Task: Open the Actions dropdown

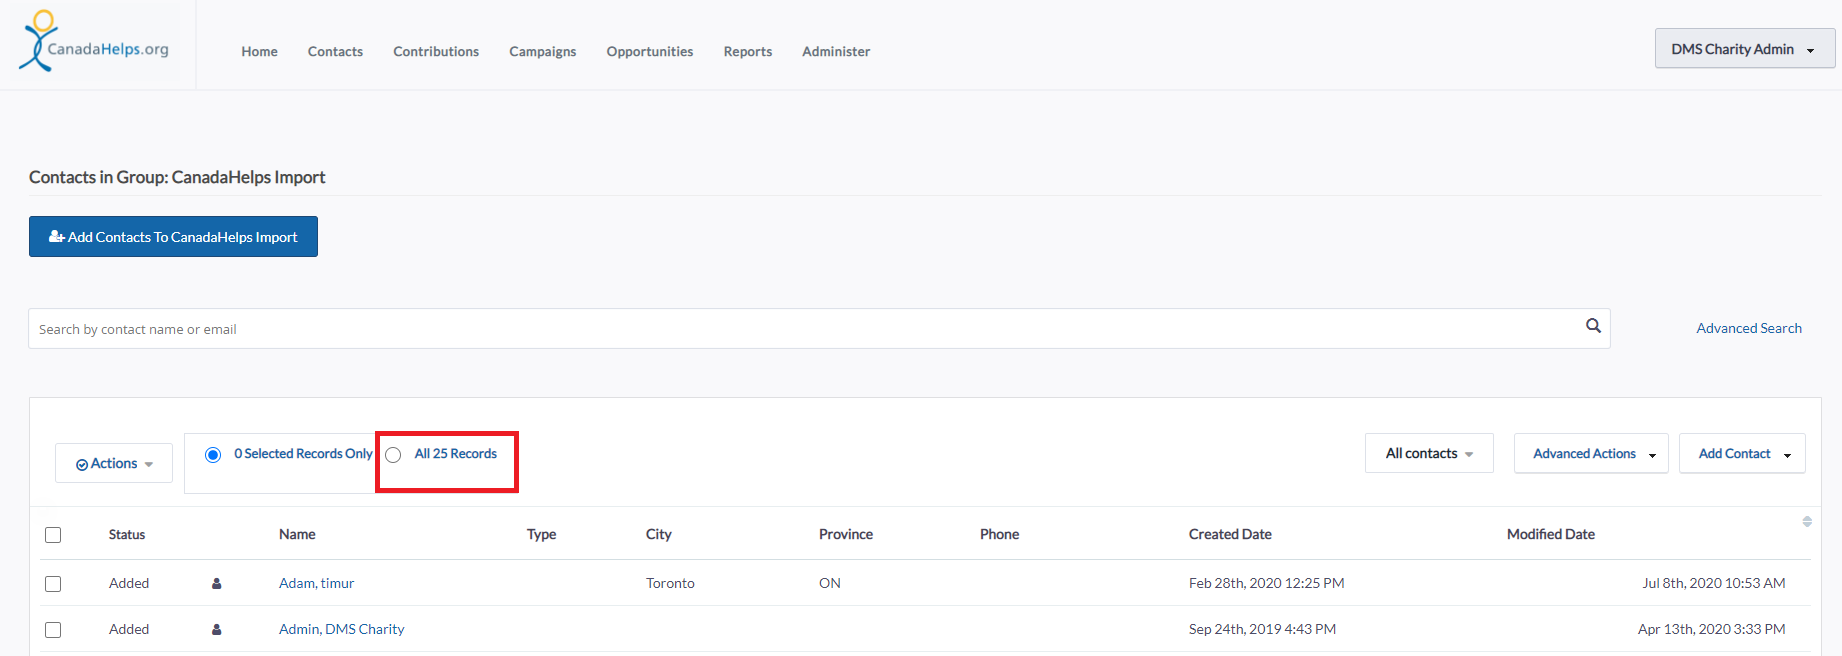Action: coord(114,463)
